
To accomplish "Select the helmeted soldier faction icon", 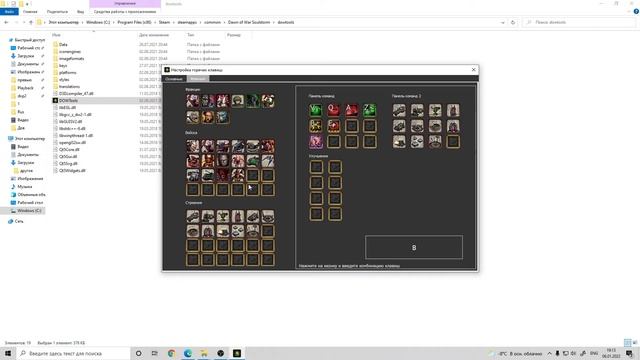I will pyautogui.click(x=238, y=100).
